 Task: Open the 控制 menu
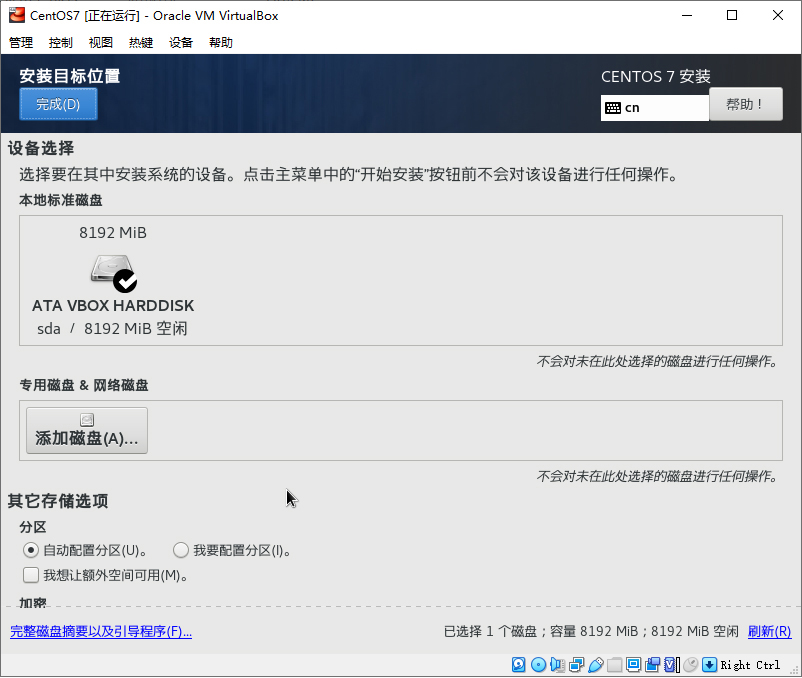click(x=60, y=42)
